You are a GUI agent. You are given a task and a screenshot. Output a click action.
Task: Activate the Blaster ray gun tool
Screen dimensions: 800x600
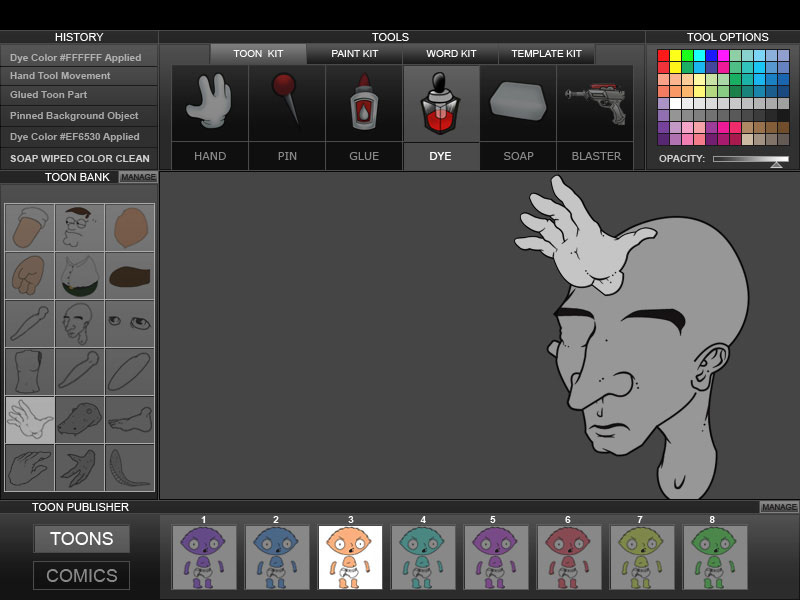click(x=595, y=102)
